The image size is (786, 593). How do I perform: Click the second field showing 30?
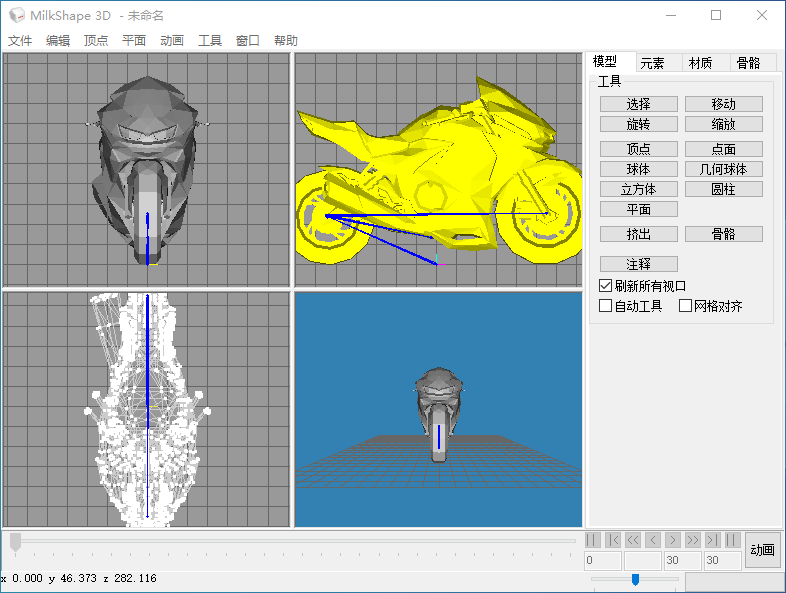pos(723,560)
